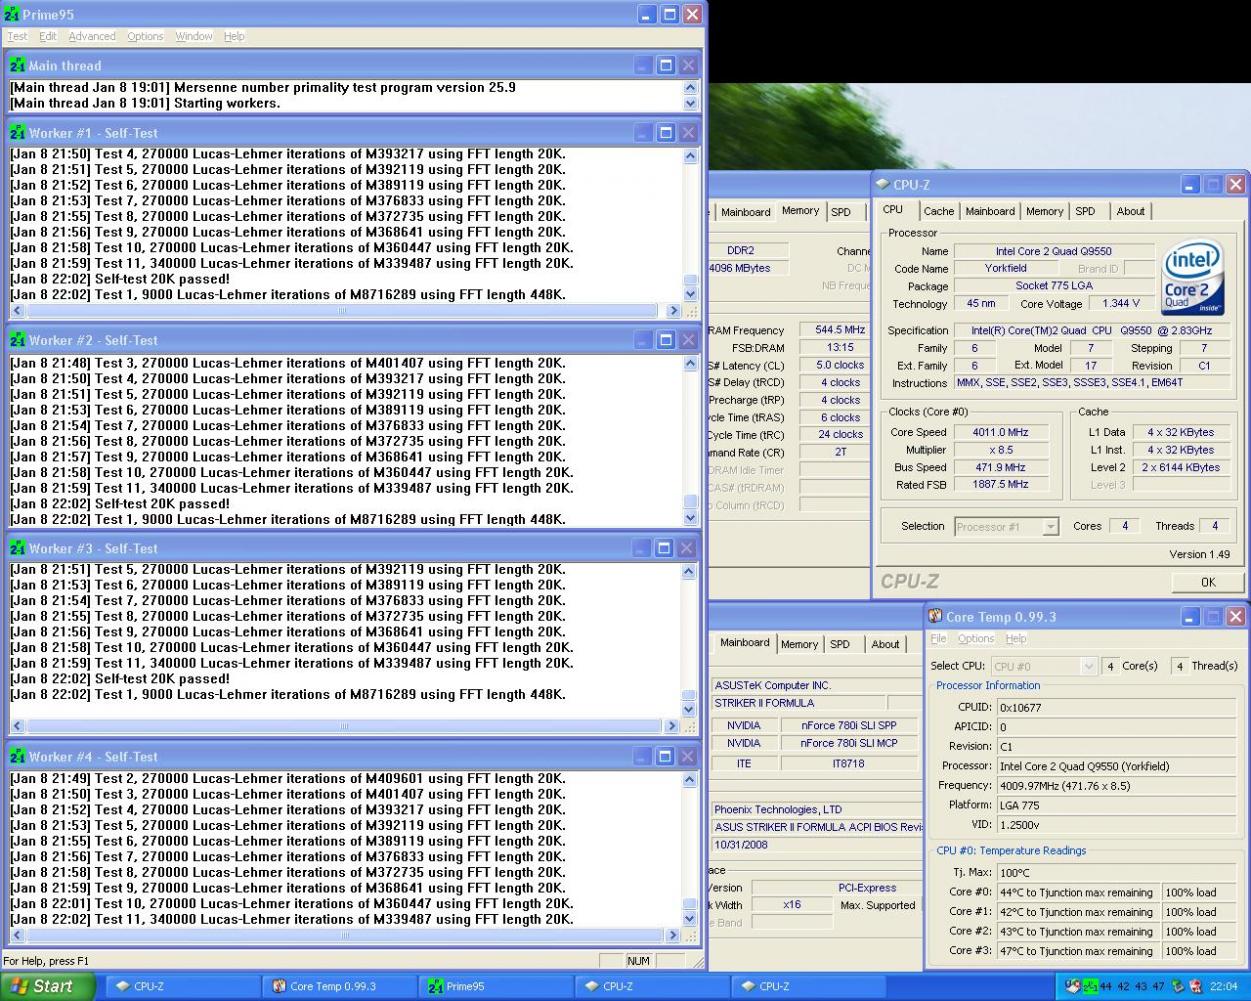Maximize the Worker #4 Self-Test window

click(x=666, y=756)
